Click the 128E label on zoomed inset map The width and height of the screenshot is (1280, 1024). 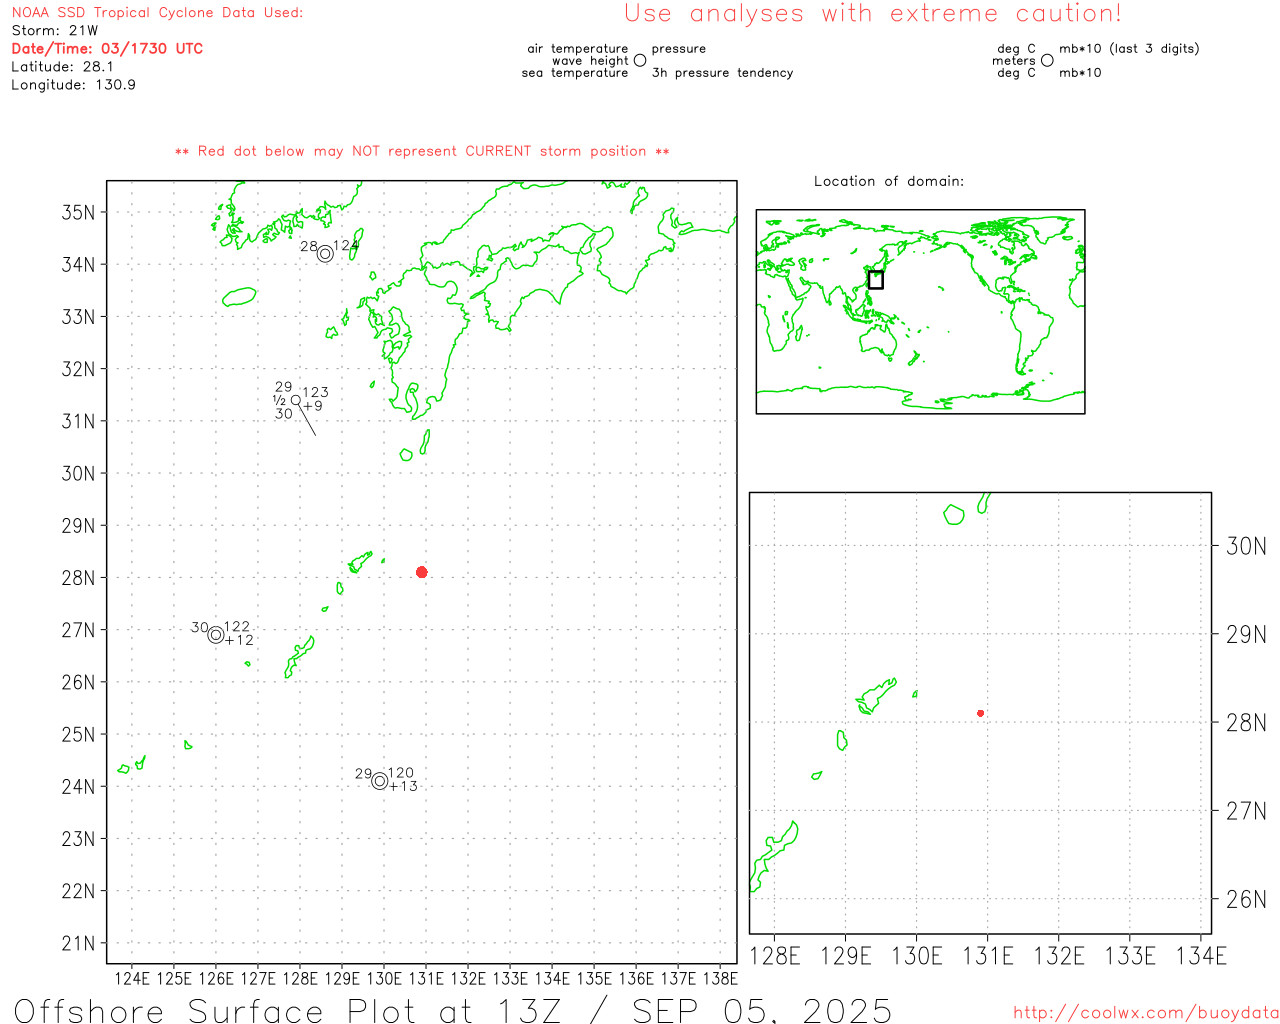coord(775,956)
